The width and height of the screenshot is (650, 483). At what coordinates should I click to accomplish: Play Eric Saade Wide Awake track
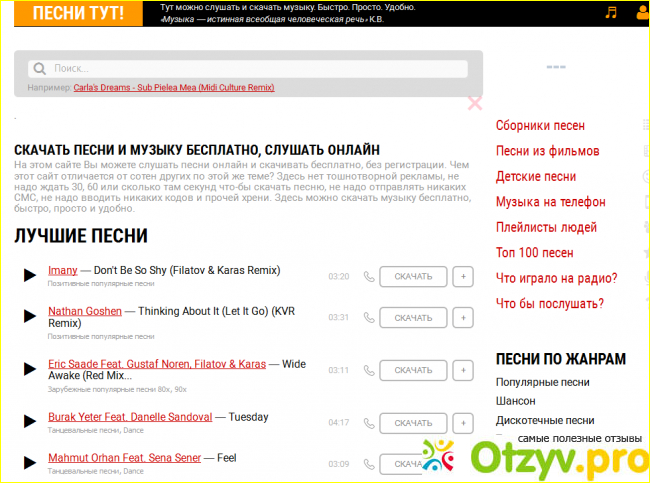coord(30,369)
